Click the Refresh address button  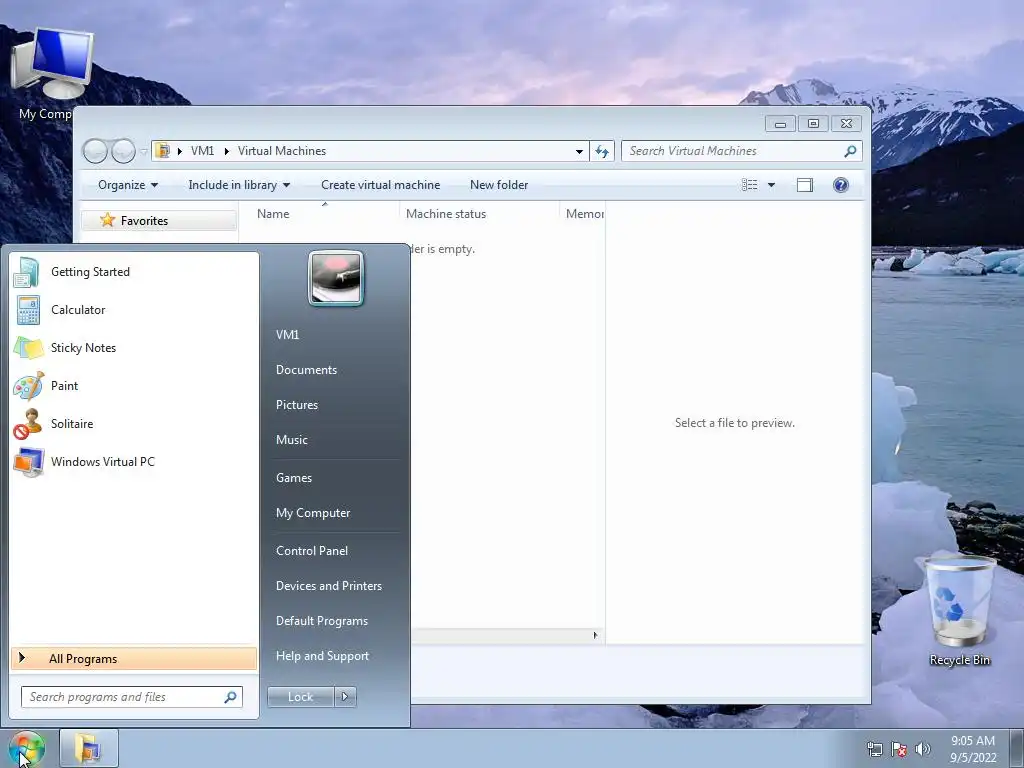coord(601,152)
